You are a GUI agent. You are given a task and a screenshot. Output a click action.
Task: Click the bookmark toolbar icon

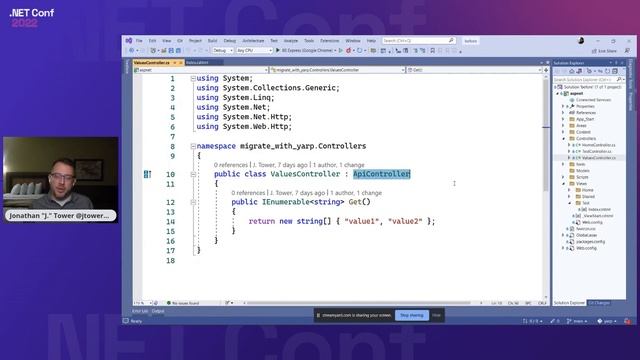(433, 51)
